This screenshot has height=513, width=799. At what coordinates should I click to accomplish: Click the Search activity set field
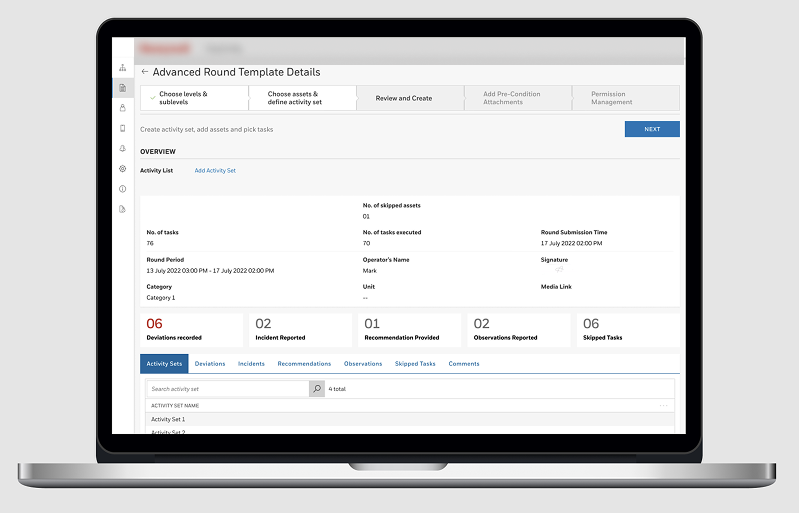point(227,388)
